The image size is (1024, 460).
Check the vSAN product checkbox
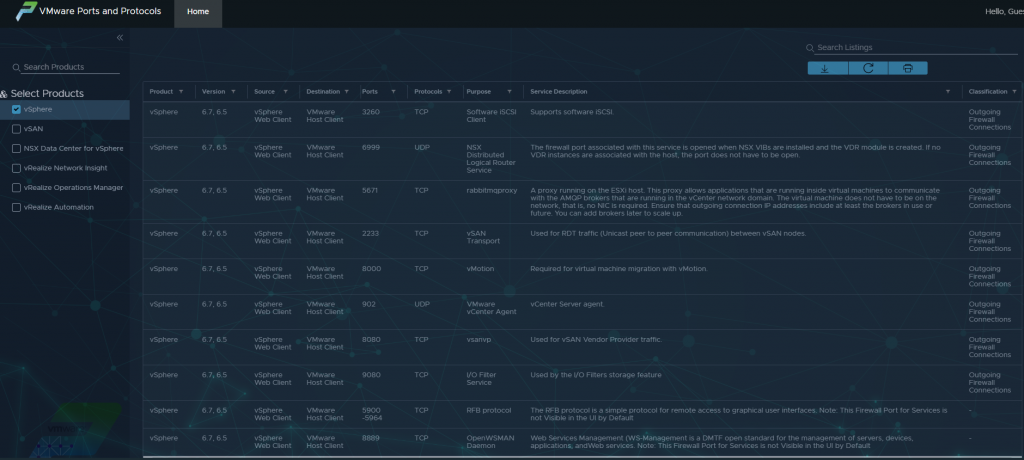click(x=16, y=129)
